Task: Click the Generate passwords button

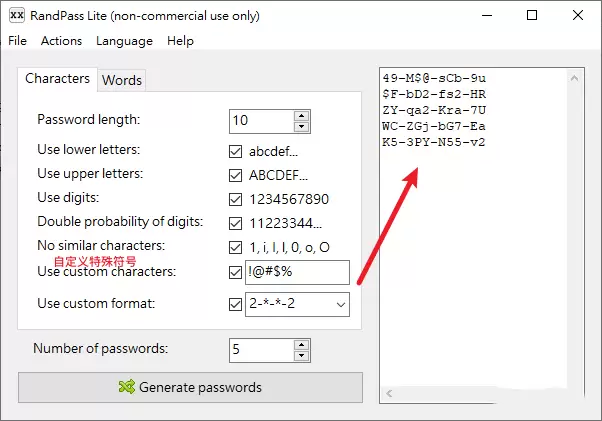Action: (190, 387)
